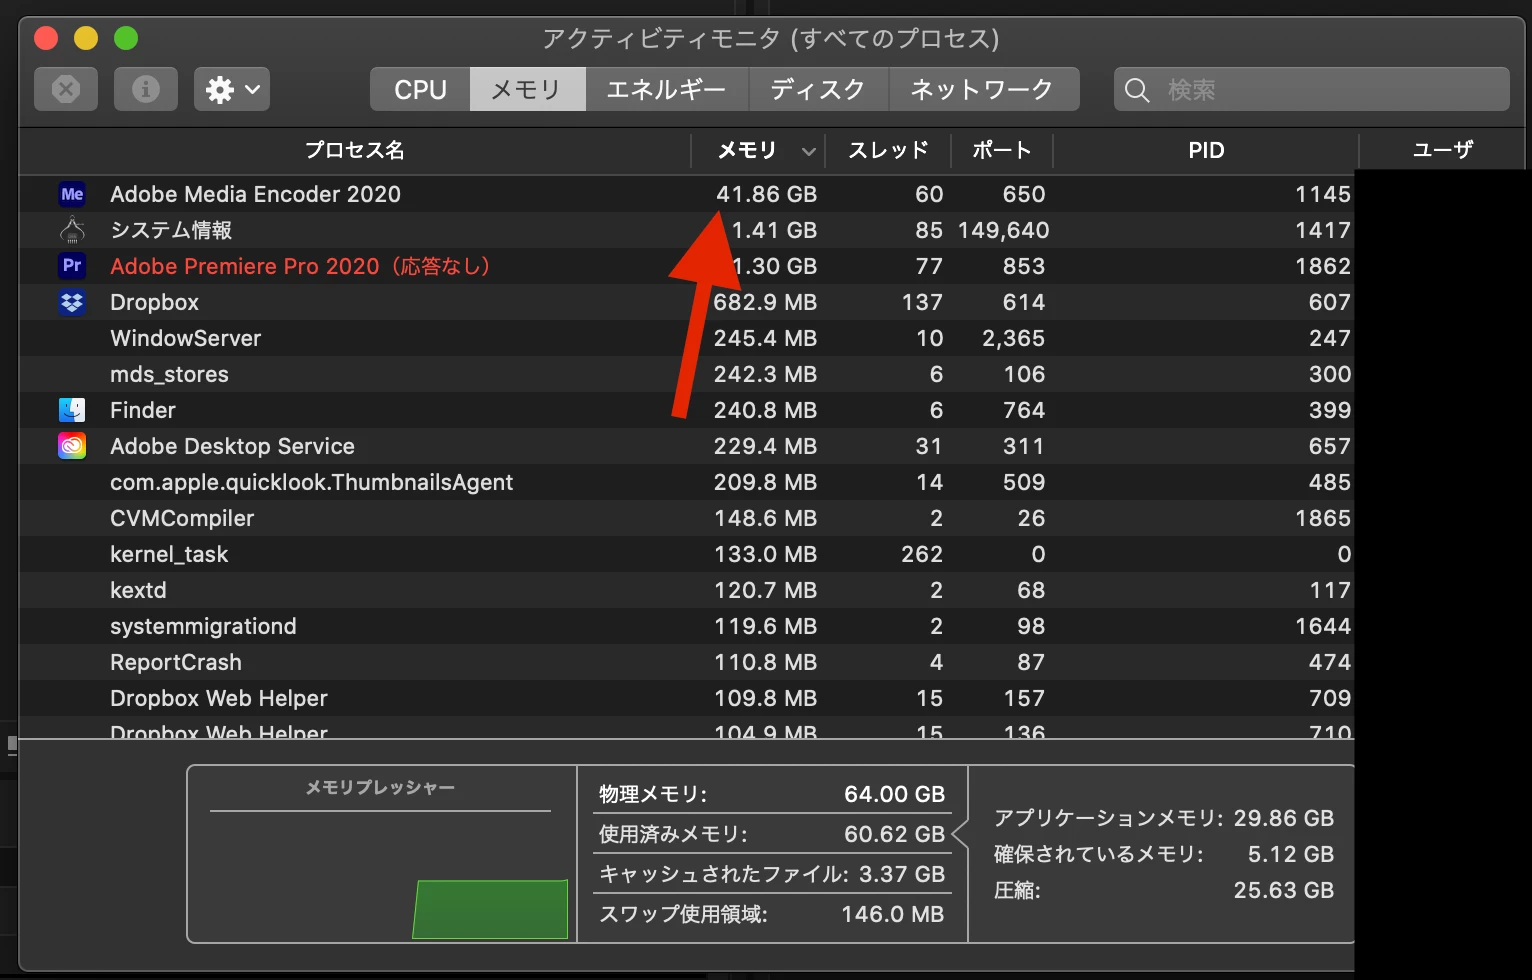Viewport: 1532px width, 980px height.
Task: Sort by PID column header
Action: [x=1206, y=150]
